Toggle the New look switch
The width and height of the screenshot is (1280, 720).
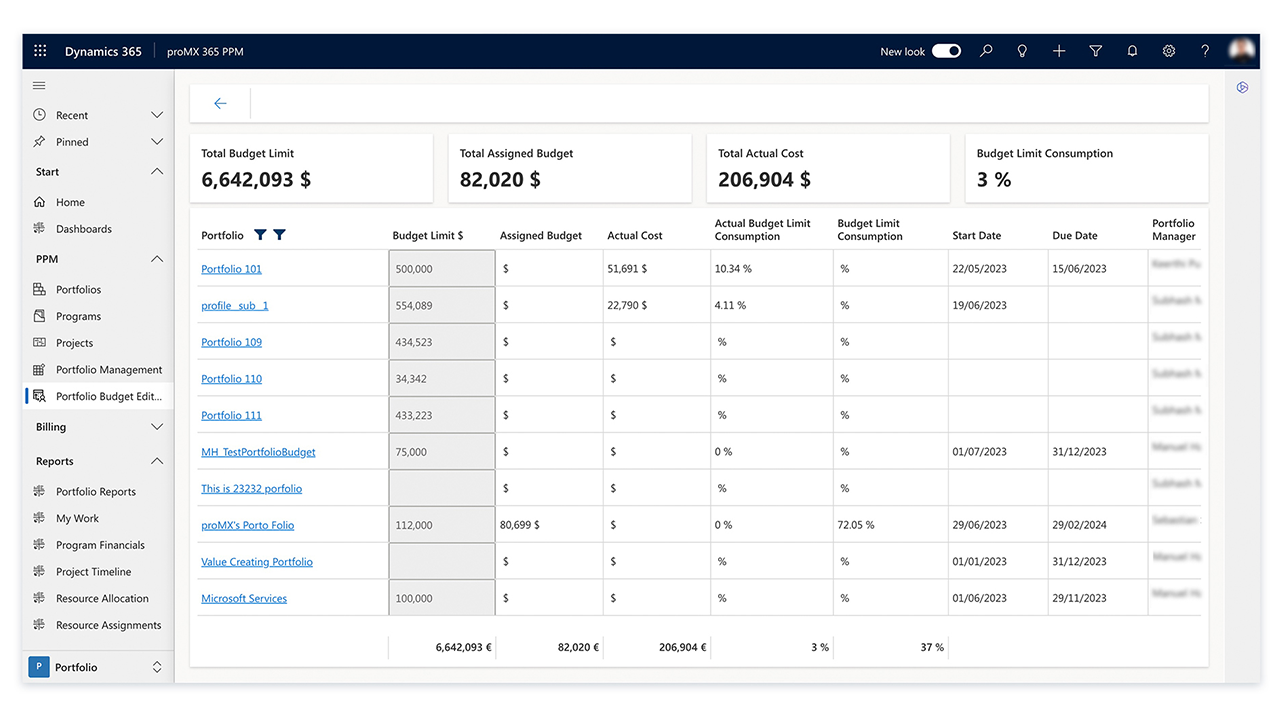click(946, 51)
